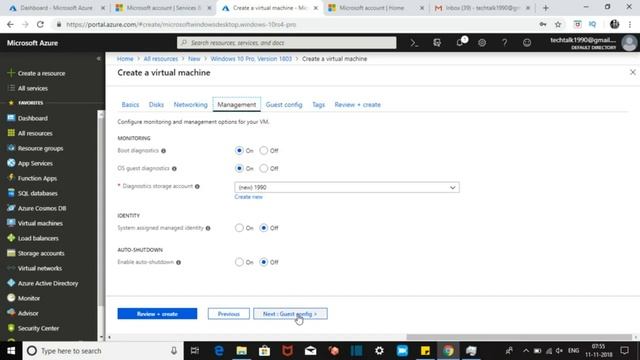Turn System assigned managed identity On
Image resolution: width=640 pixels, height=360 pixels.
(x=239, y=228)
